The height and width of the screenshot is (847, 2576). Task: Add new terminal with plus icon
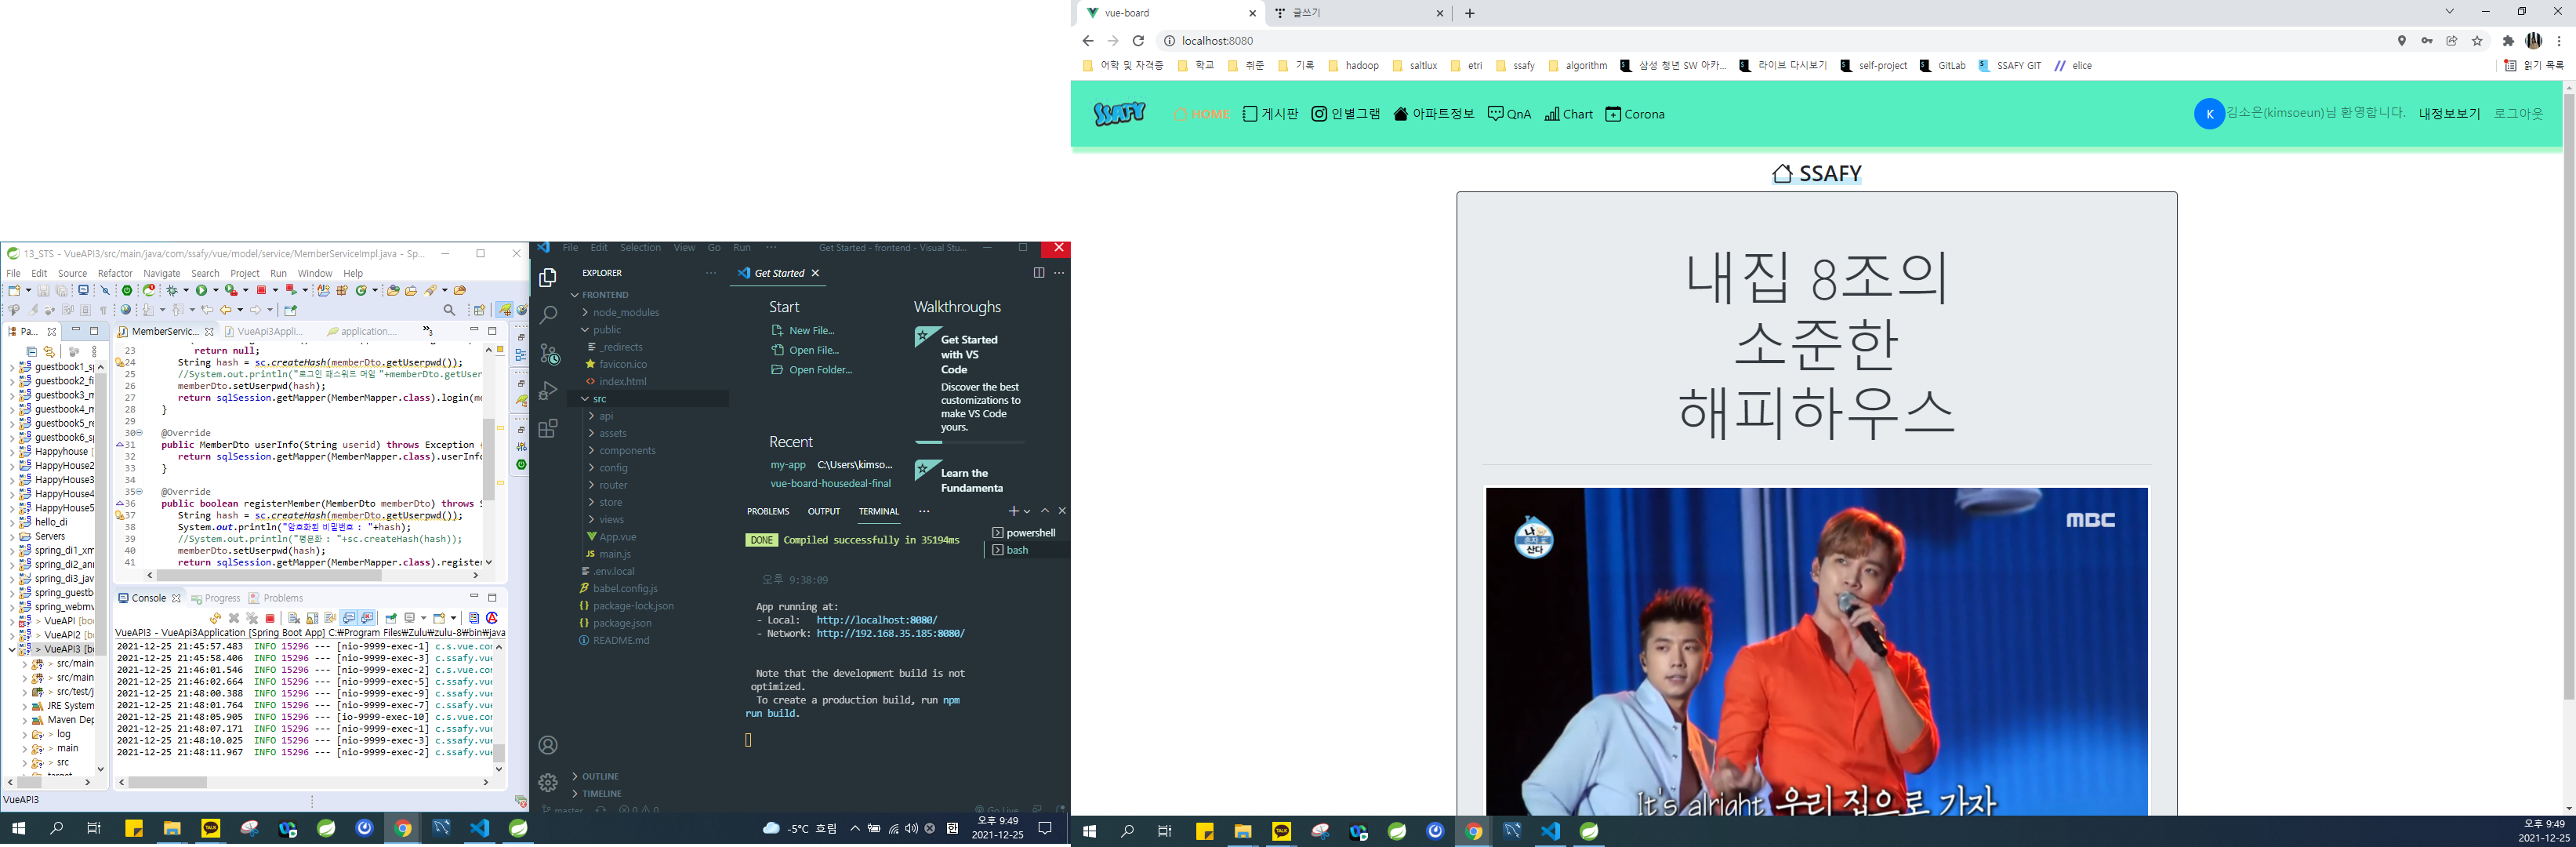tap(1013, 511)
